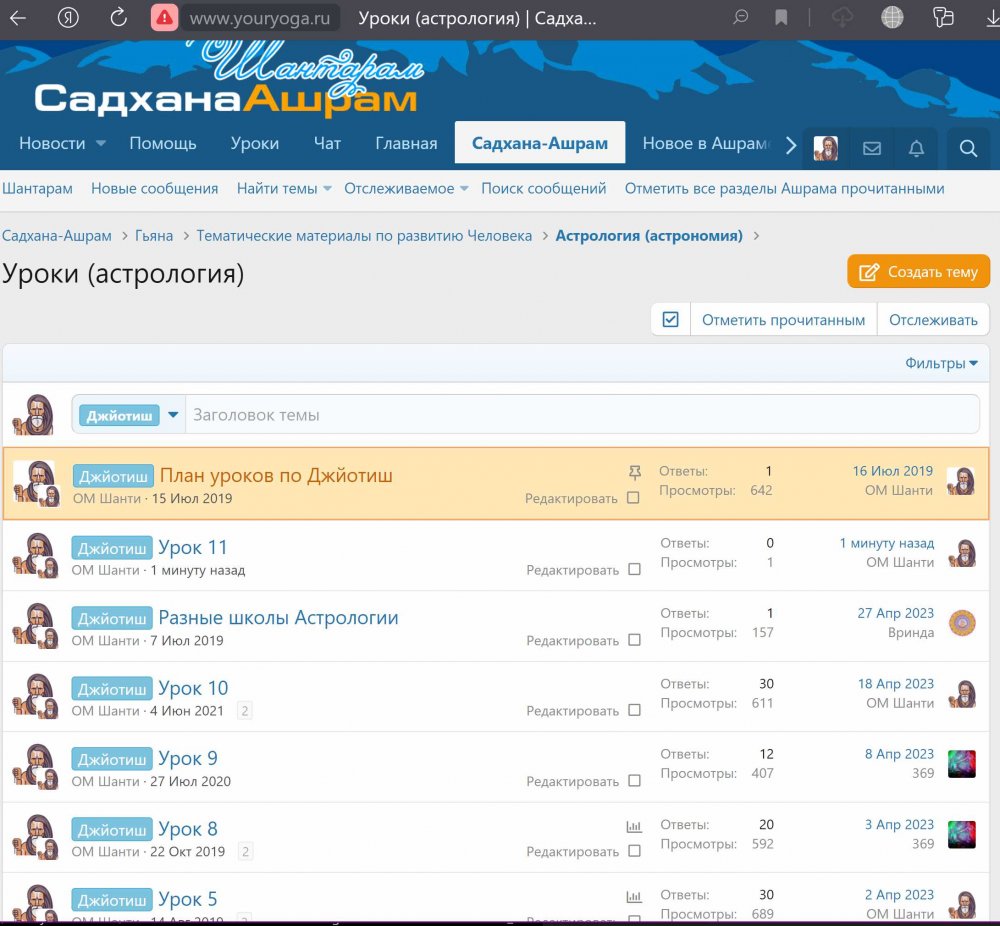The width and height of the screenshot is (1000, 926).
Task: Switch to the Уроки navigation tab
Action: click(255, 143)
